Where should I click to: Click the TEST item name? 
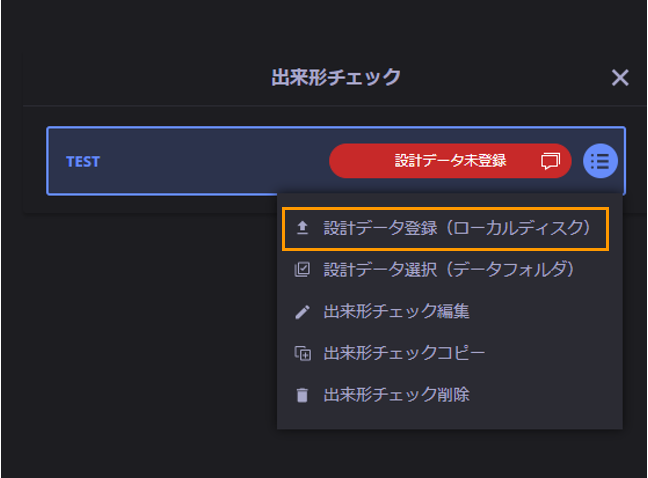pos(83,162)
